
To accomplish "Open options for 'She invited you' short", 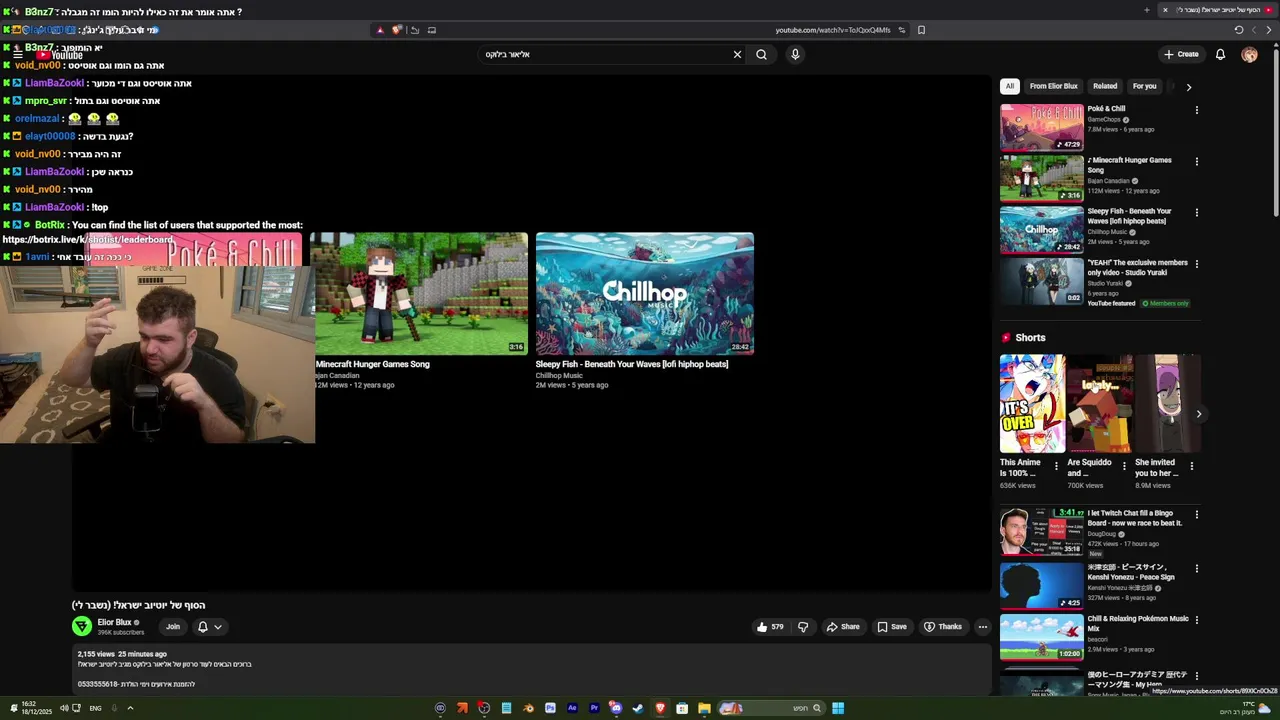I will pyautogui.click(x=1191, y=466).
